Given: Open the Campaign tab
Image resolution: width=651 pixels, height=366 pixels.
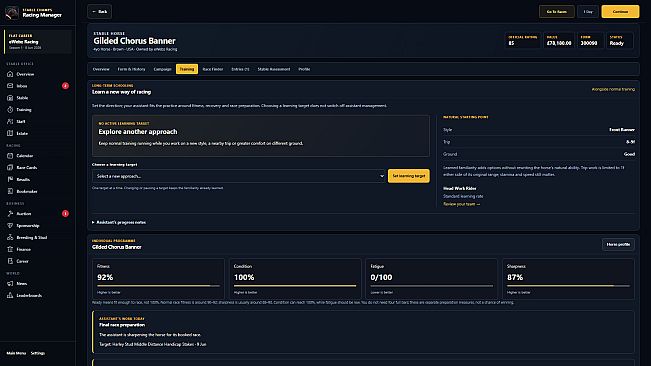Looking at the screenshot, I should (162, 69).
